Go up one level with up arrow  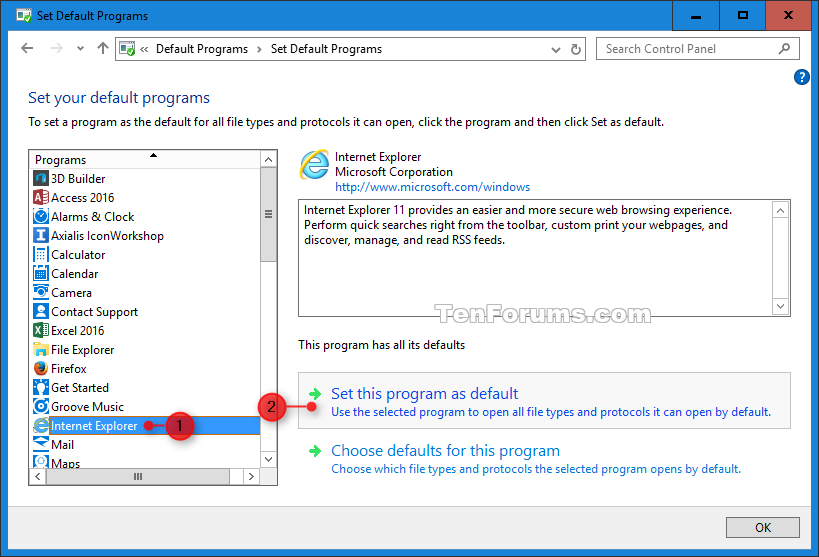point(103,48)
